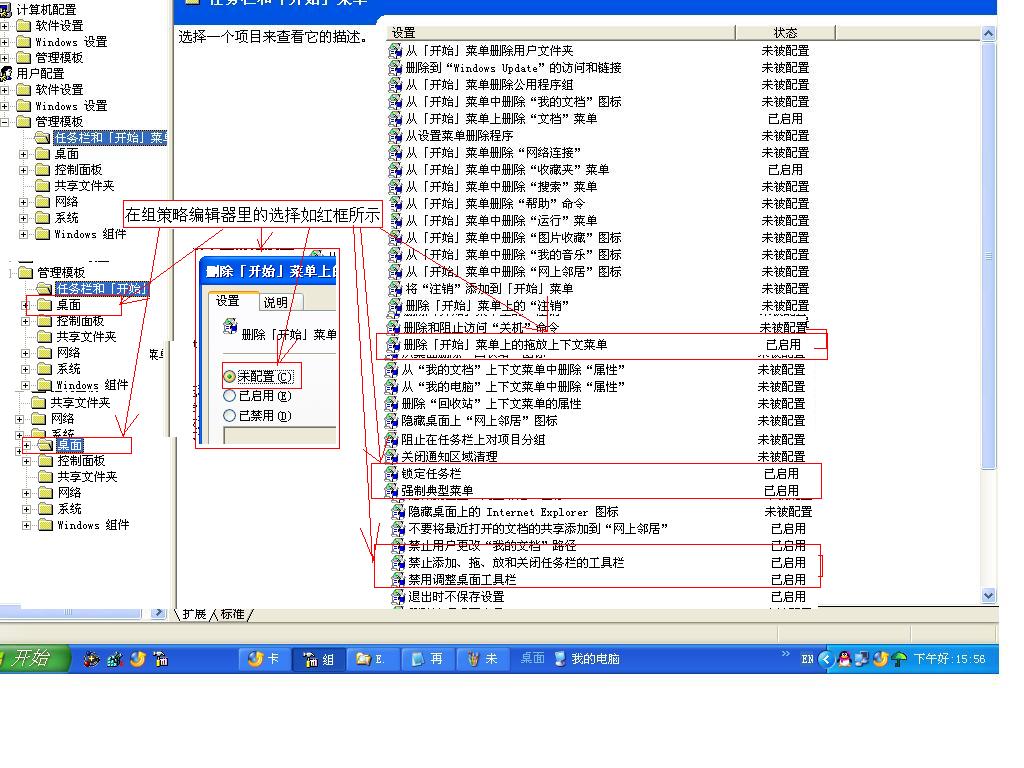This screenshot has height=768, width=1024.
Task: Click the policy icon beside 从「开始」菜单删除用户文件夹
Action: click(x=394, y=50)
